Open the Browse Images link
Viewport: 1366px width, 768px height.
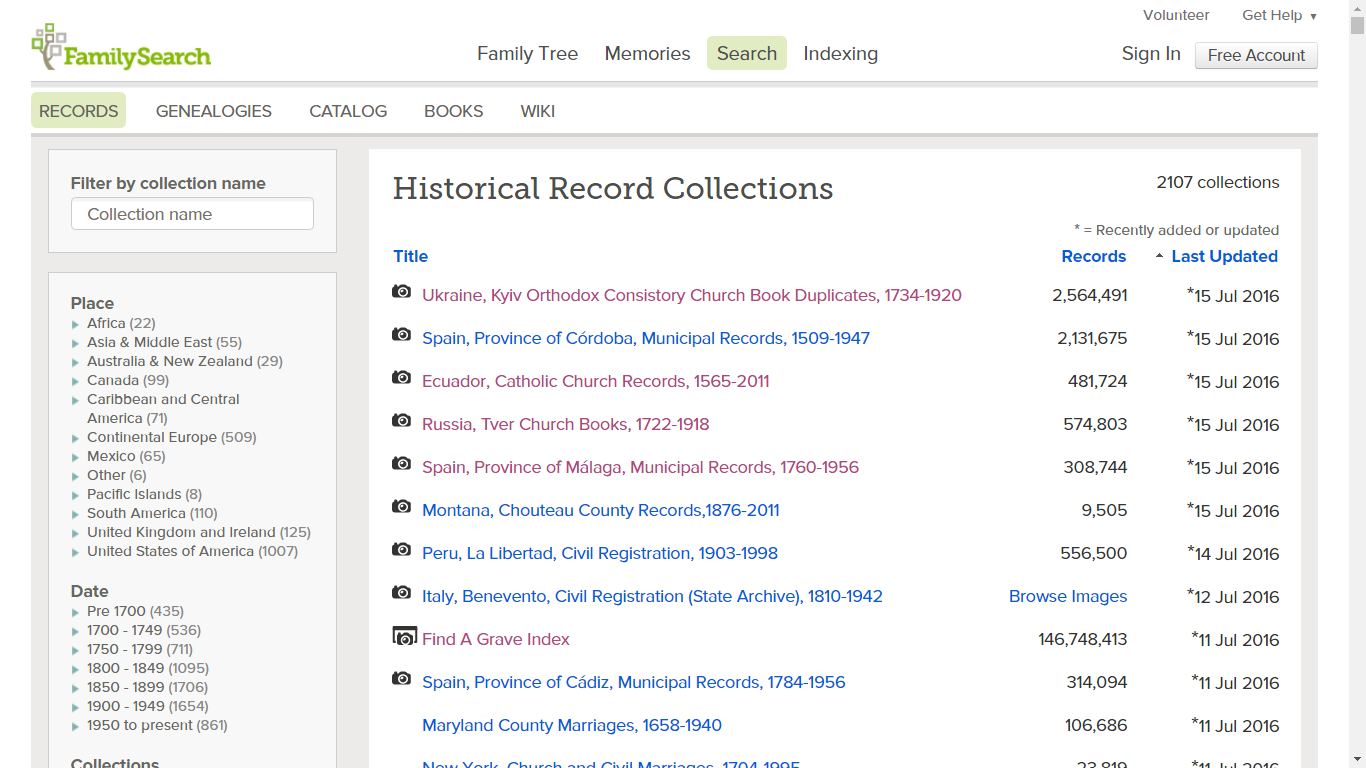coord(1067,597)
